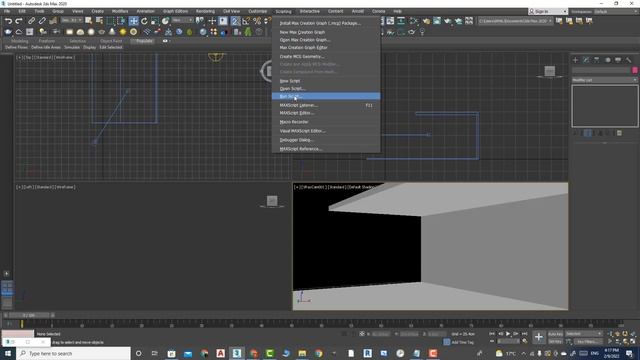The height and width of the screenshot is (360, 640).
Task: Click the Simulate ribbon button
Action: tap(72, 47)
